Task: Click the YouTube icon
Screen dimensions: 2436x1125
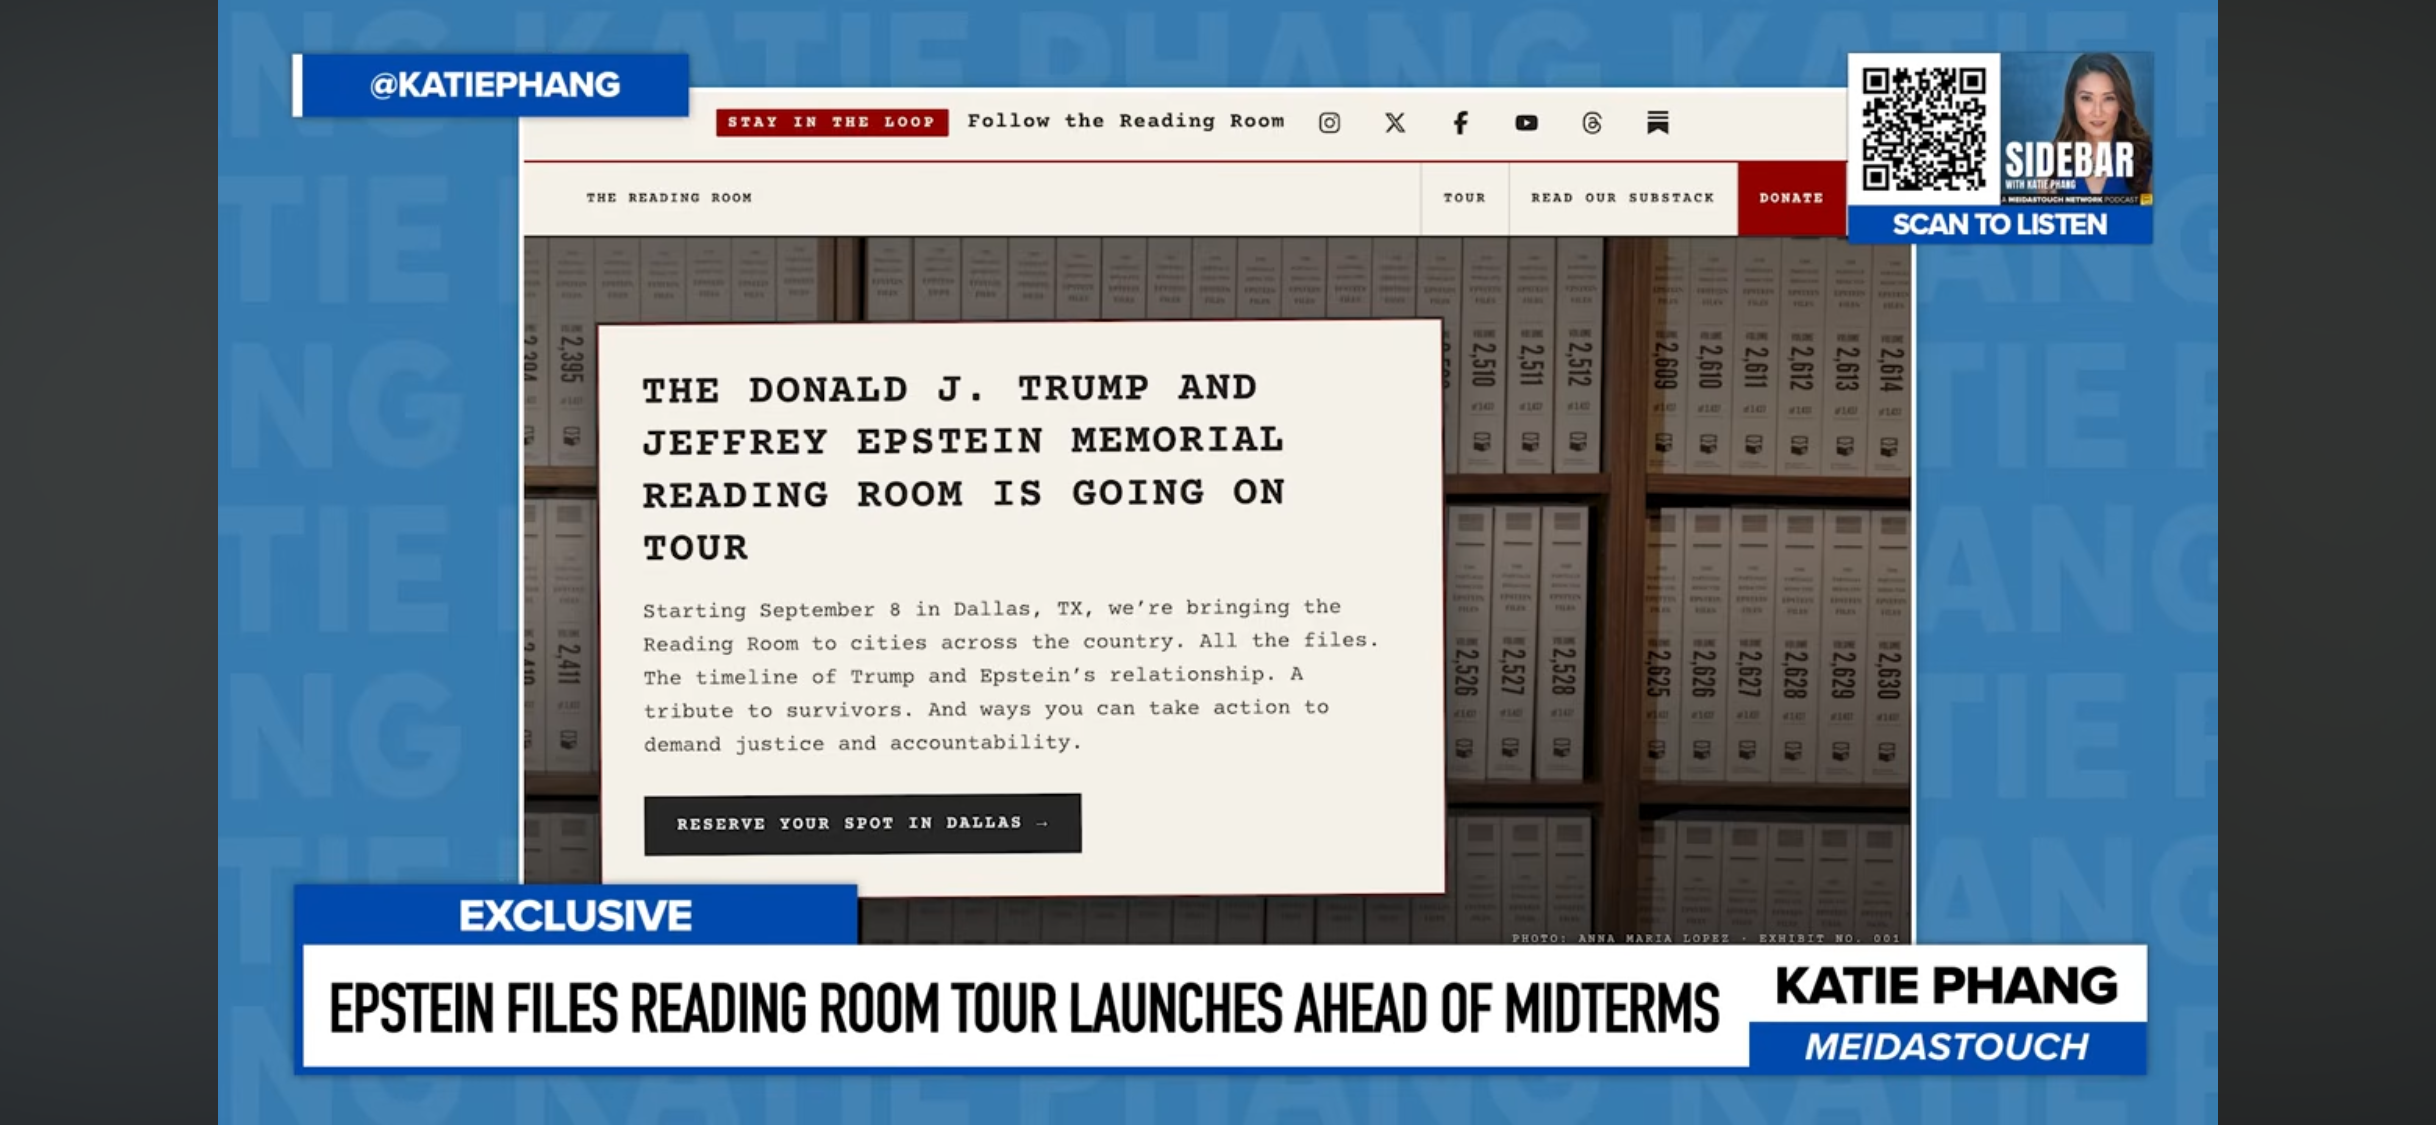Action: 1526,123
